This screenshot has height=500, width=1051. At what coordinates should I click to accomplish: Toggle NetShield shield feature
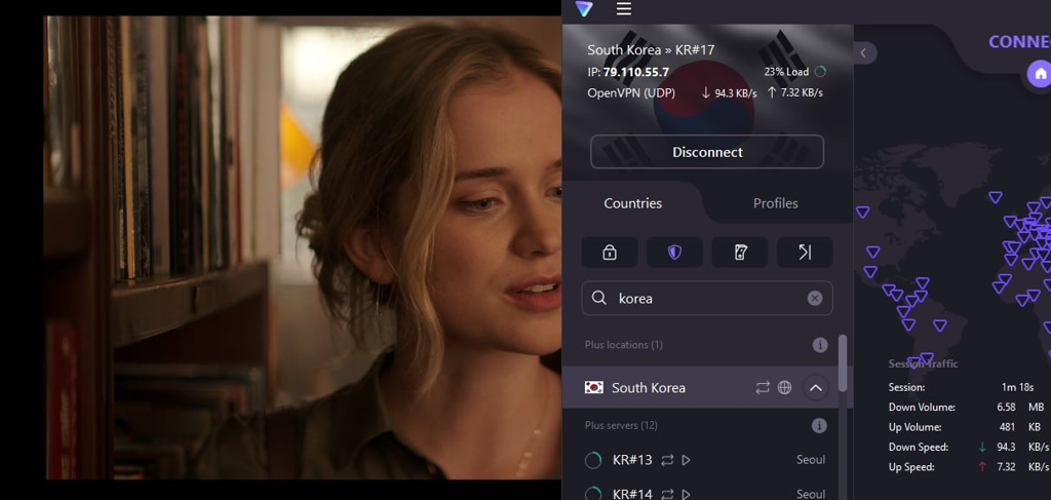(x=674, y=253)
